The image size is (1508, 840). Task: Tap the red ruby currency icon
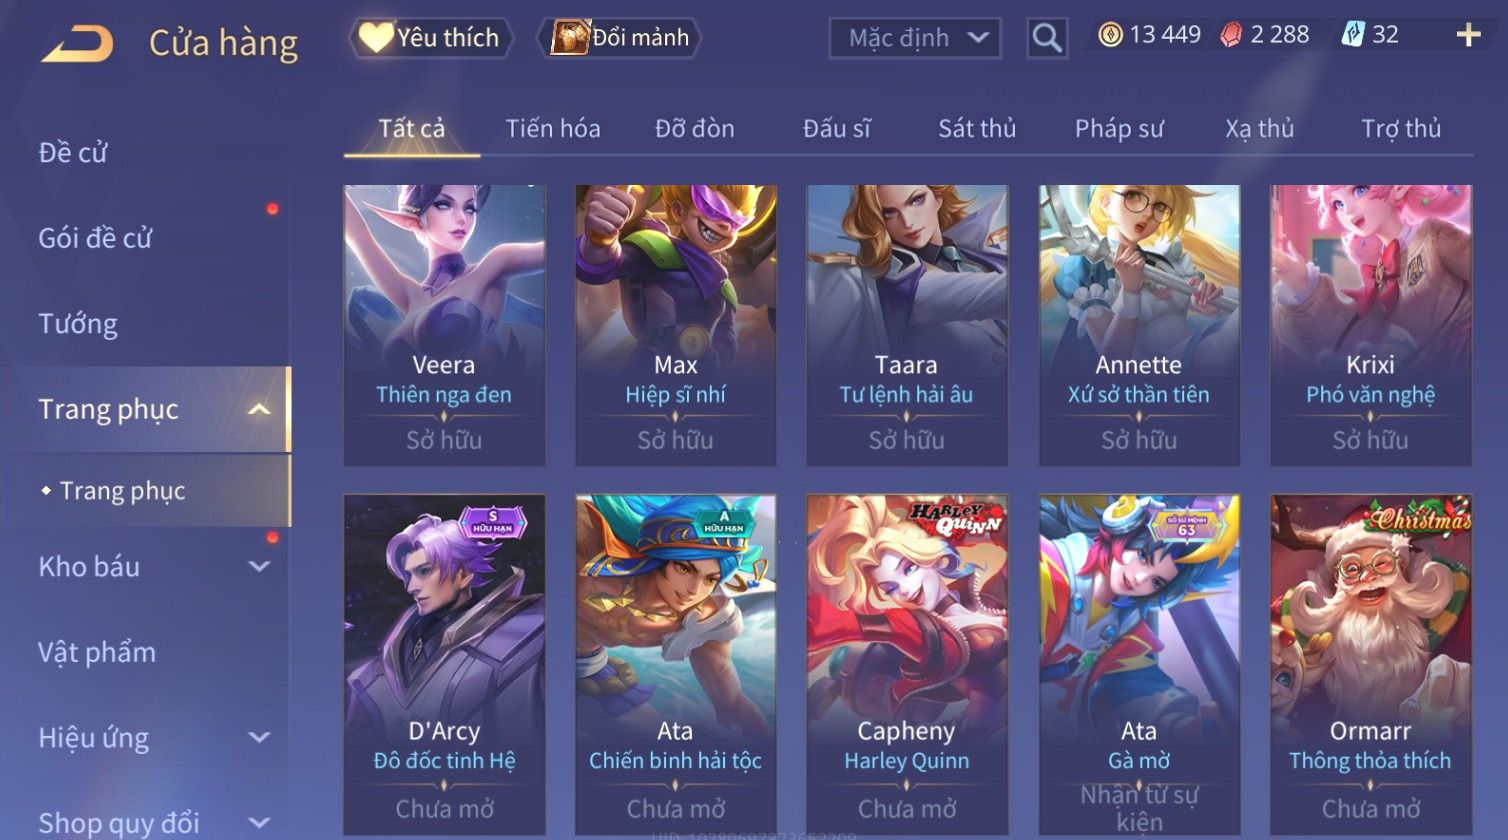click(1231, 35)
